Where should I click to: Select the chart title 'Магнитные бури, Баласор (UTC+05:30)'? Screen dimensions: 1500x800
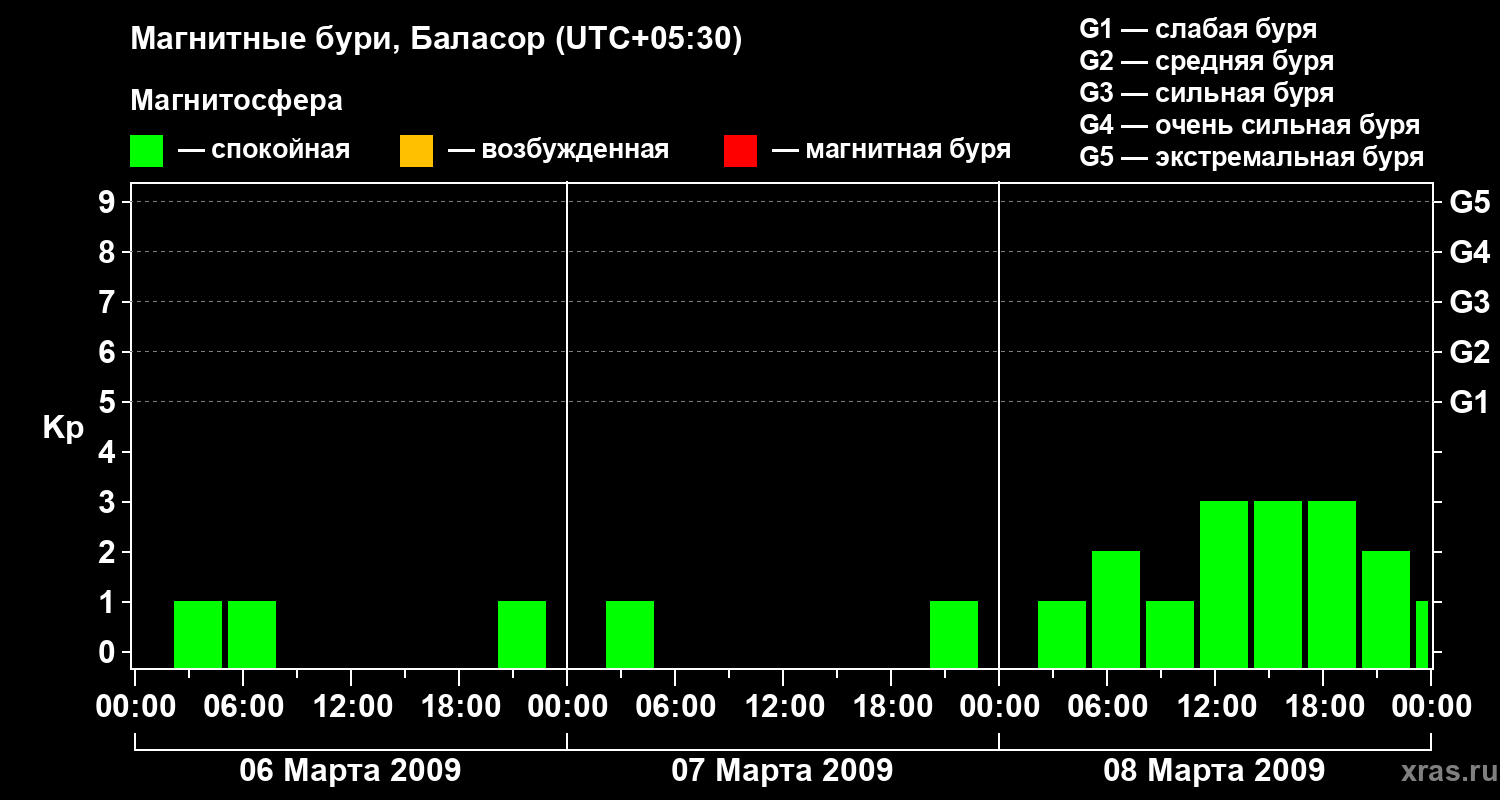[437, 40]
